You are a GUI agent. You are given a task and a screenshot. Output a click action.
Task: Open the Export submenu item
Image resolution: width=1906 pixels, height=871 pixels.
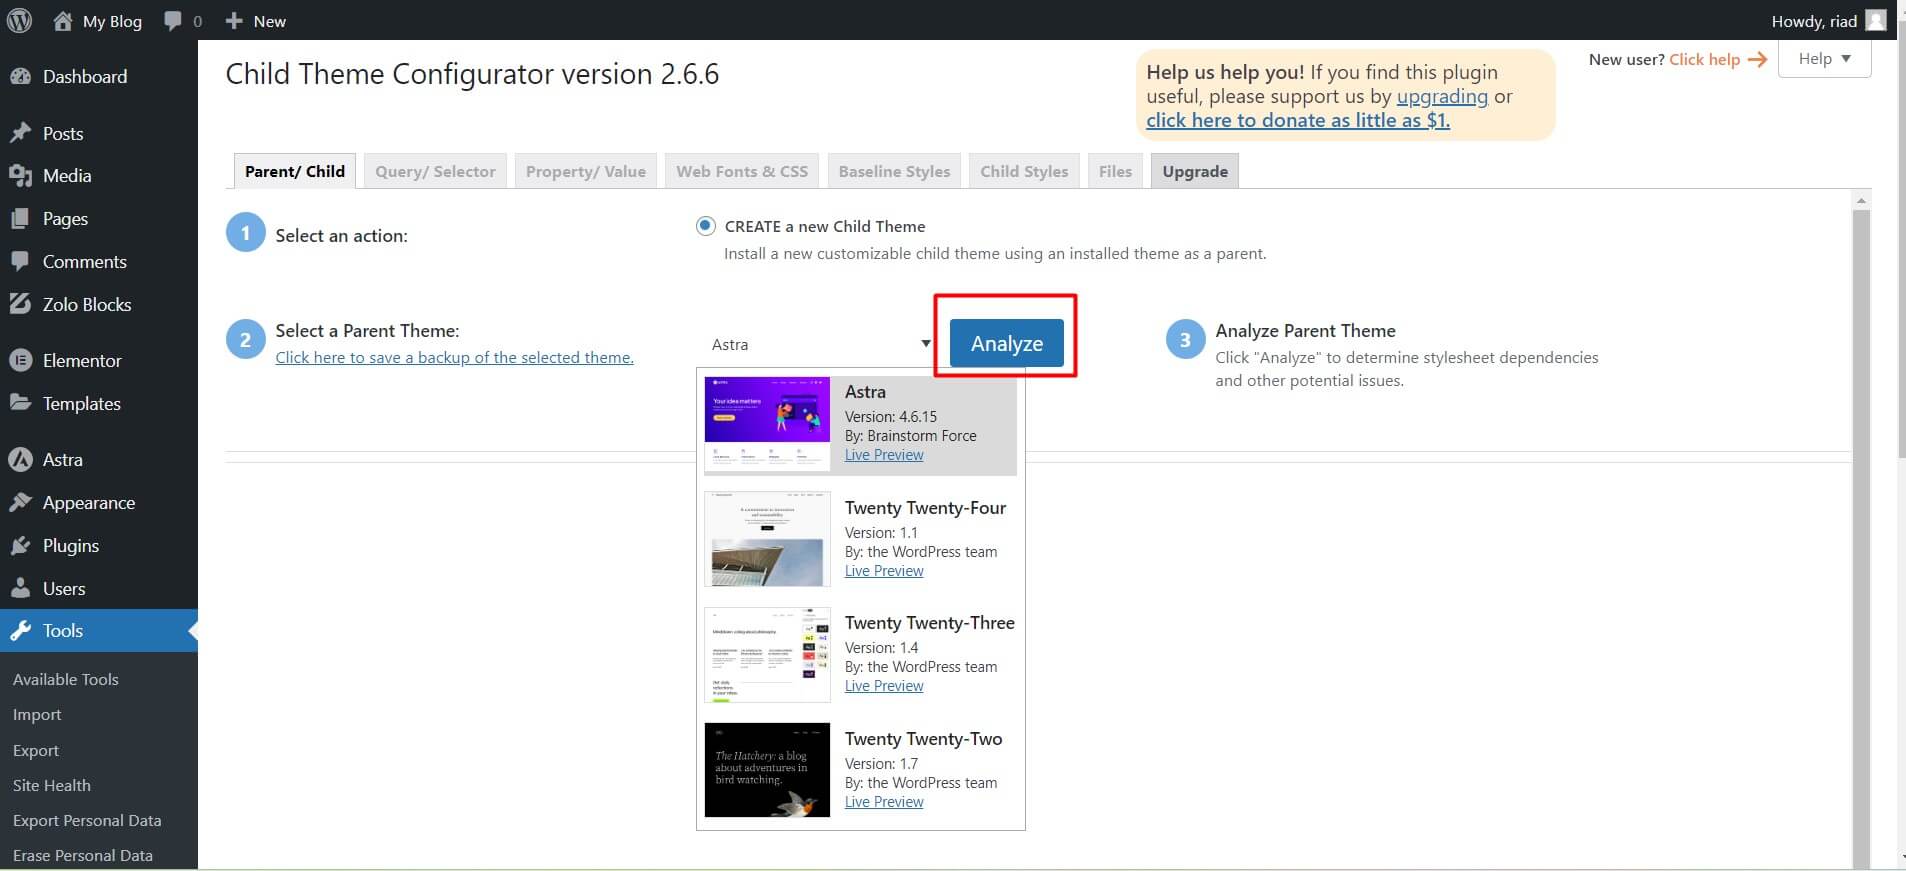tap(36, 750)
